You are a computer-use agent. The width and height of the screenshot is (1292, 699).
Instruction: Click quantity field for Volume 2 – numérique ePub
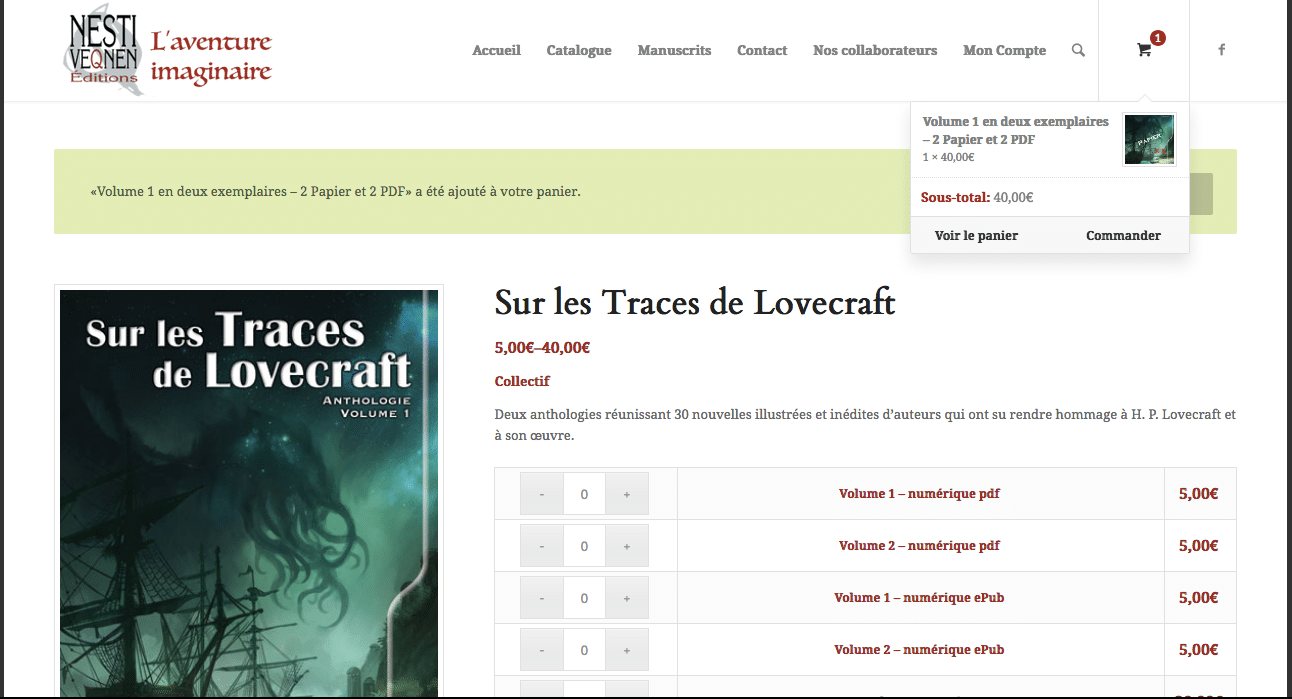[584, 650]
